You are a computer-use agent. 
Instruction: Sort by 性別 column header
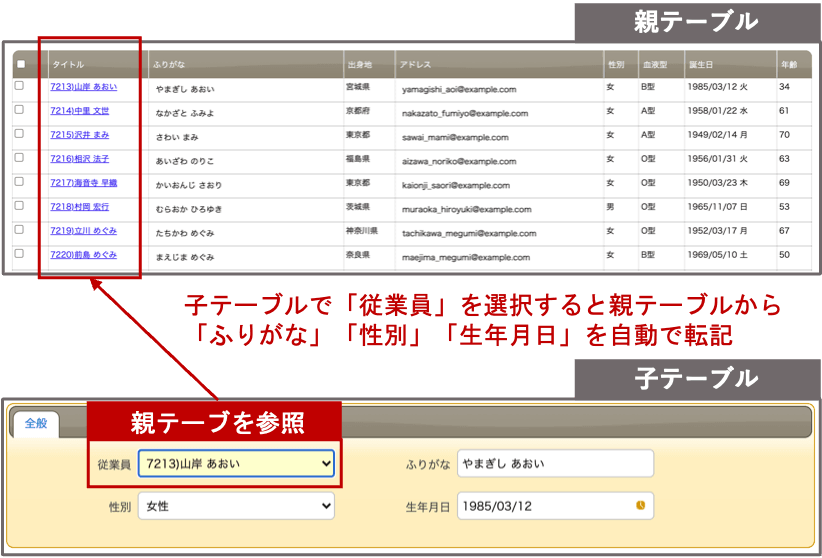(x=615, y=65)
